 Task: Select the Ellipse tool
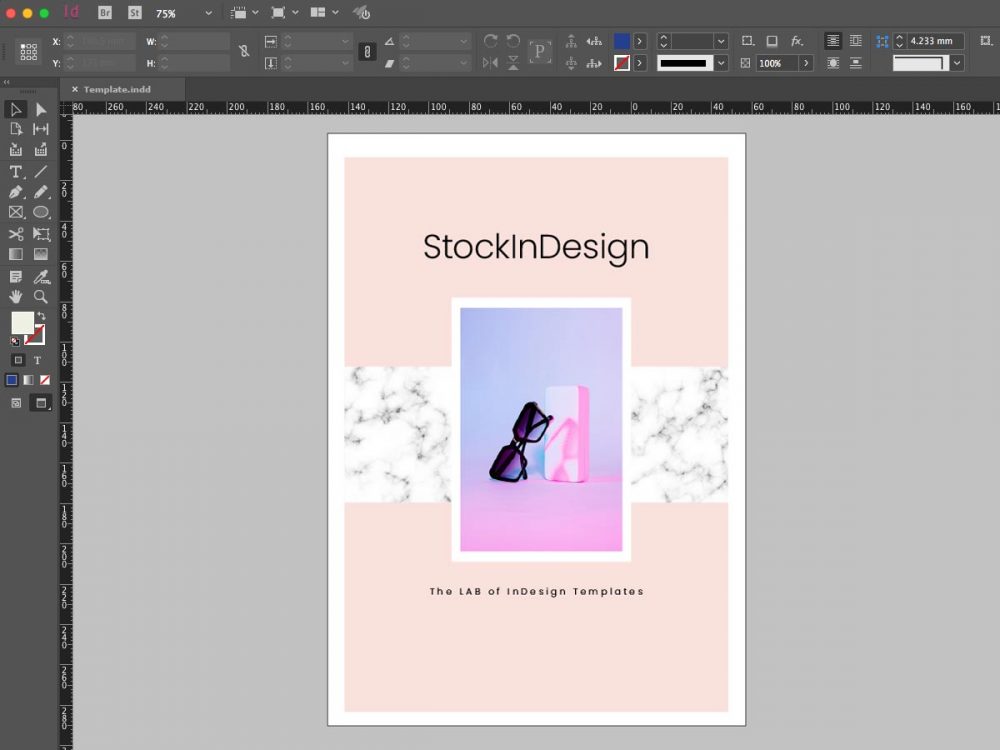tap(41, 212)
